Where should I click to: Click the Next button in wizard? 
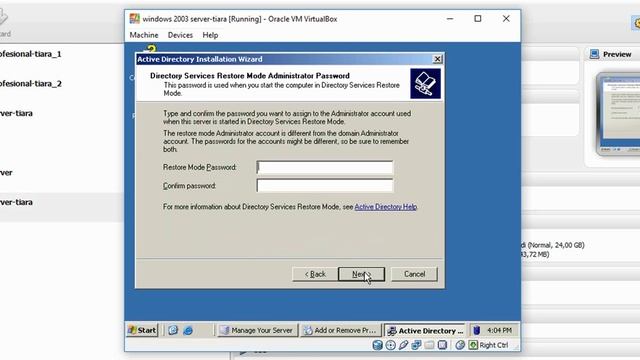pos(361,274)
